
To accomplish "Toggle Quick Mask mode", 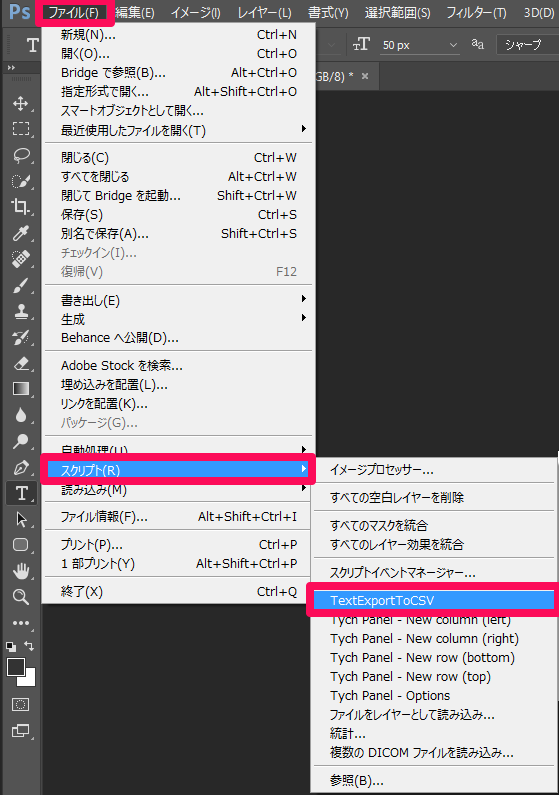I will (x=21, y=704).
